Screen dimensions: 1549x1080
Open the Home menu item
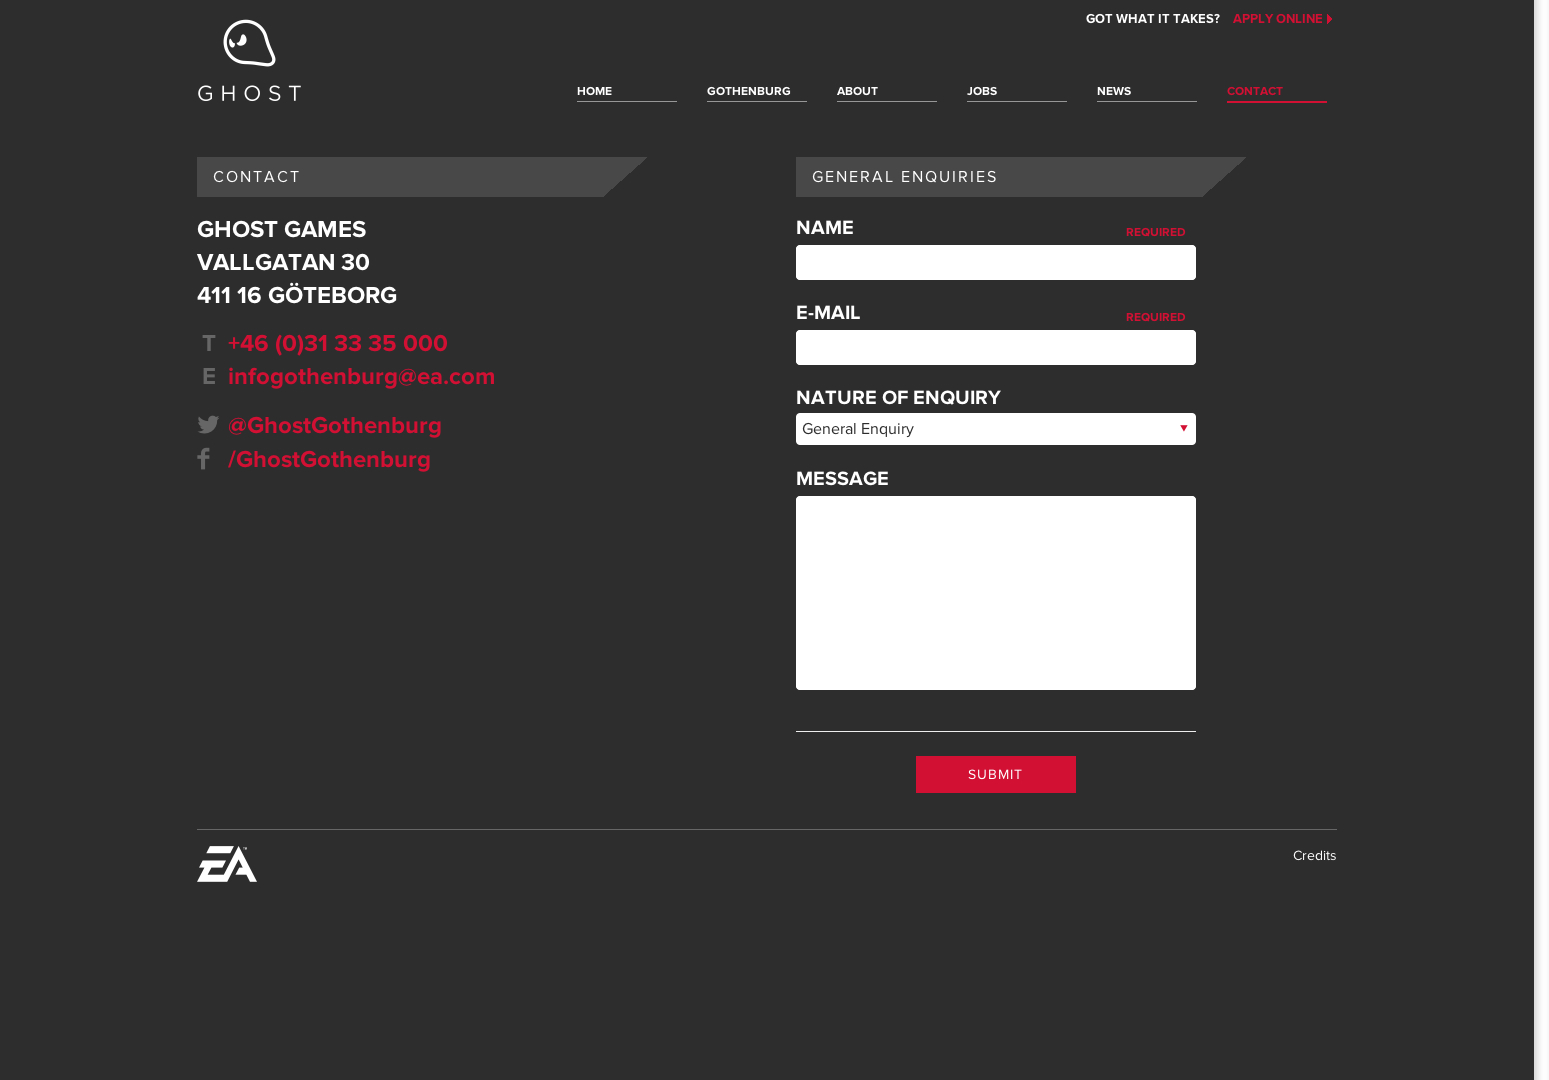tap(626, 91)
